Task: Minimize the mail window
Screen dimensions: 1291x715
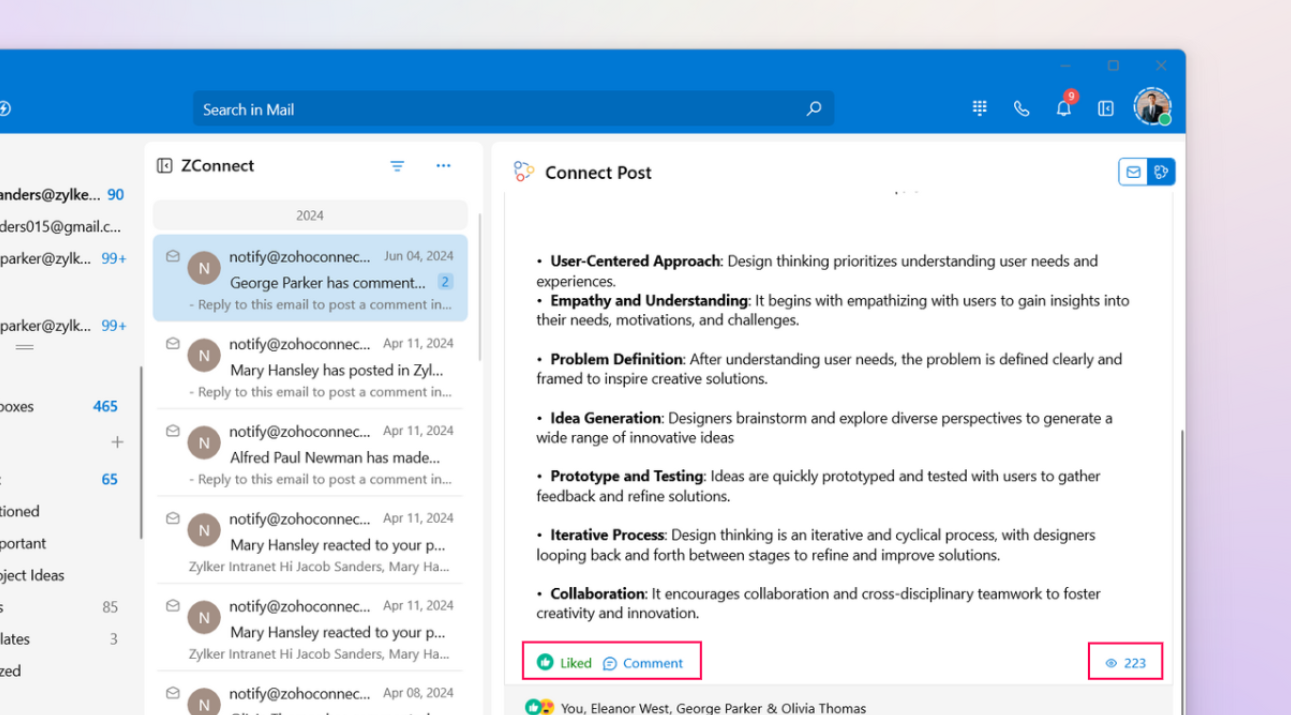Action: [1066, 66]
